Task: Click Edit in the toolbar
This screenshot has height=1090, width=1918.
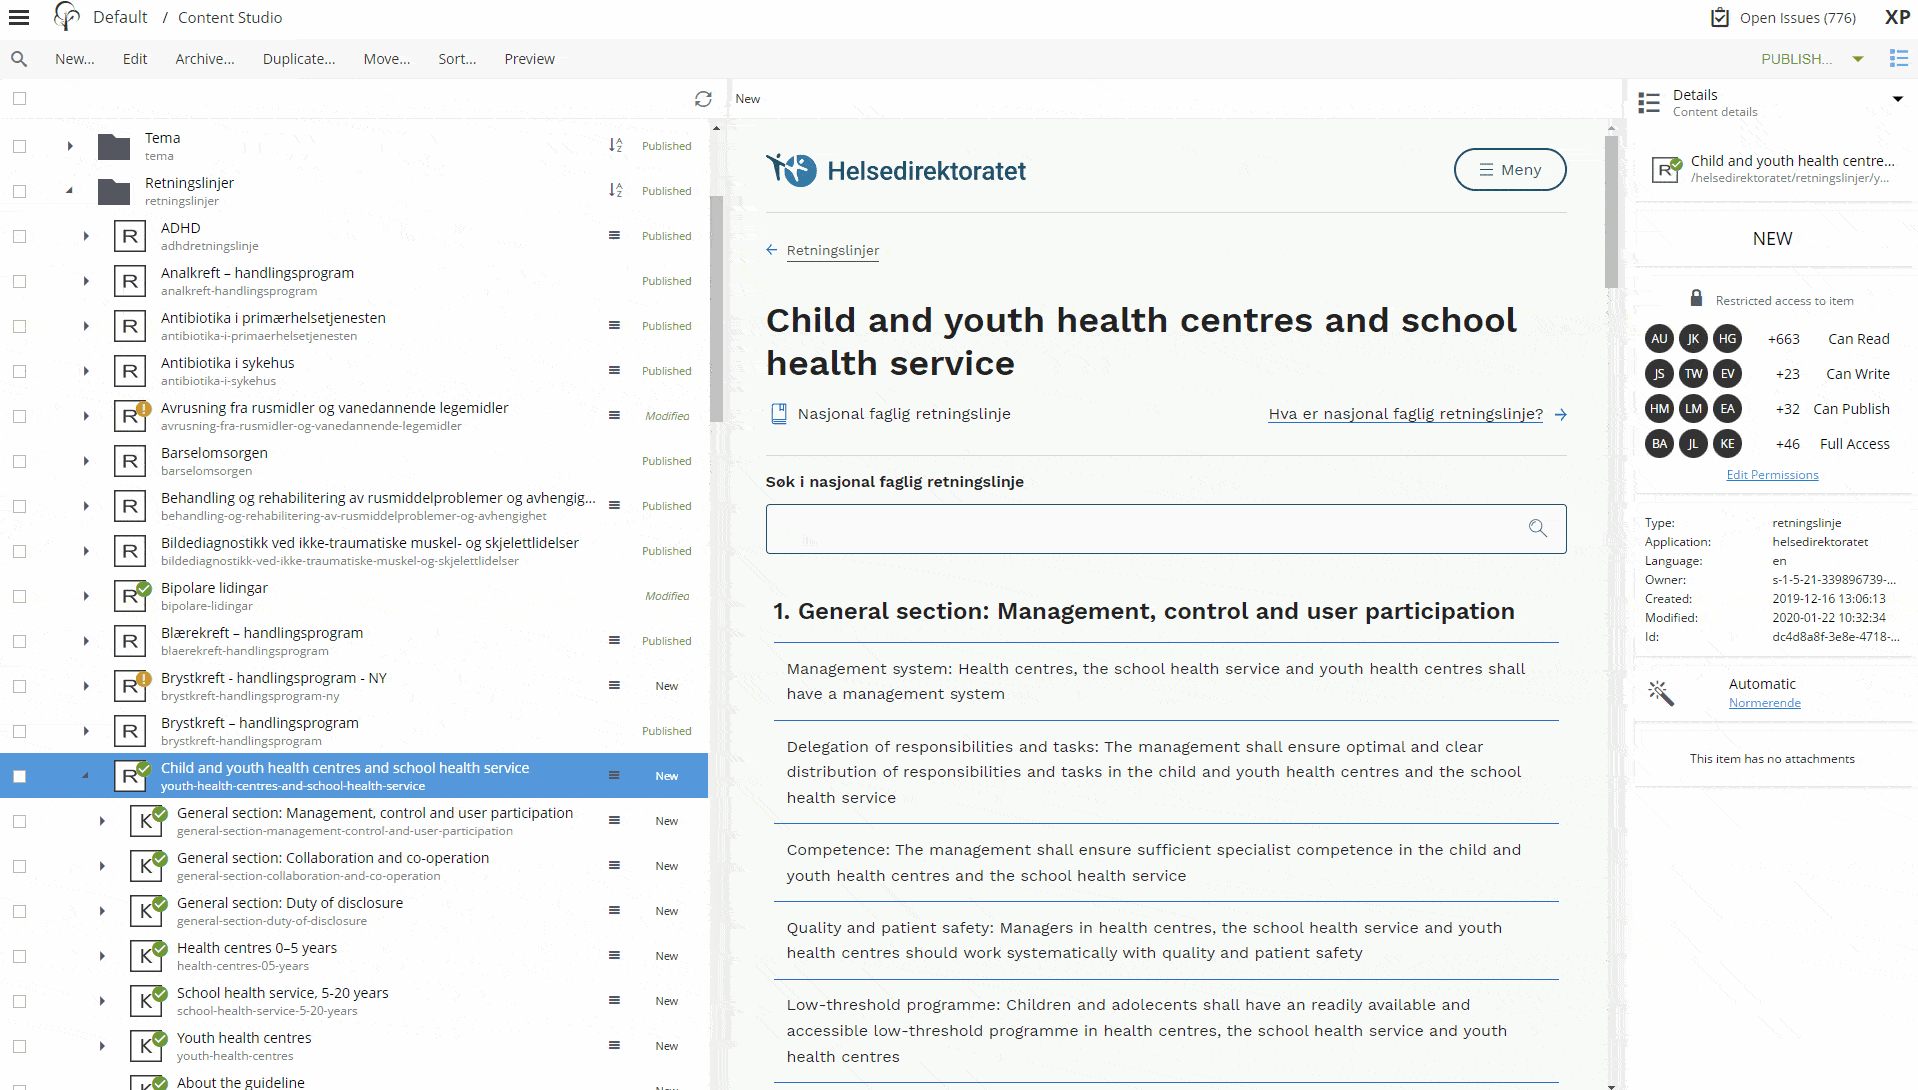Action: [x=135, y=59]
